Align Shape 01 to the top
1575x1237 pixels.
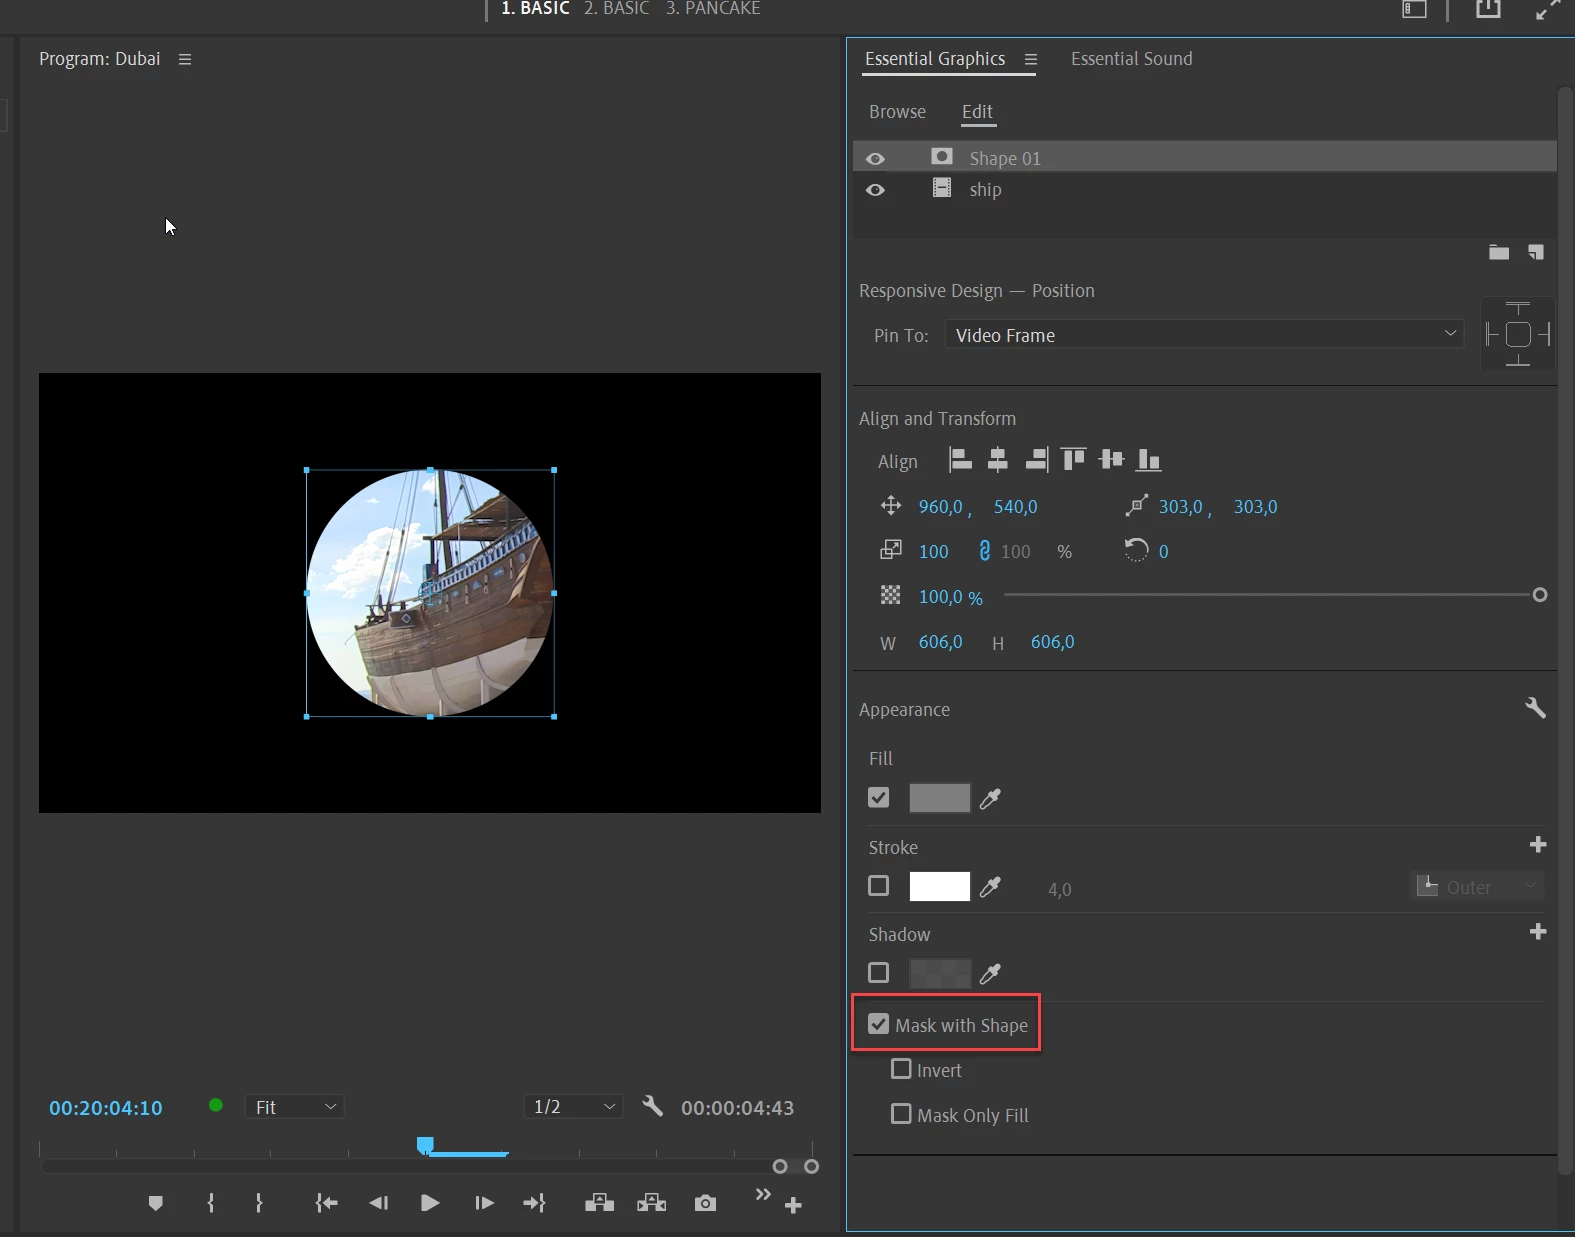tap(1074, 460)
